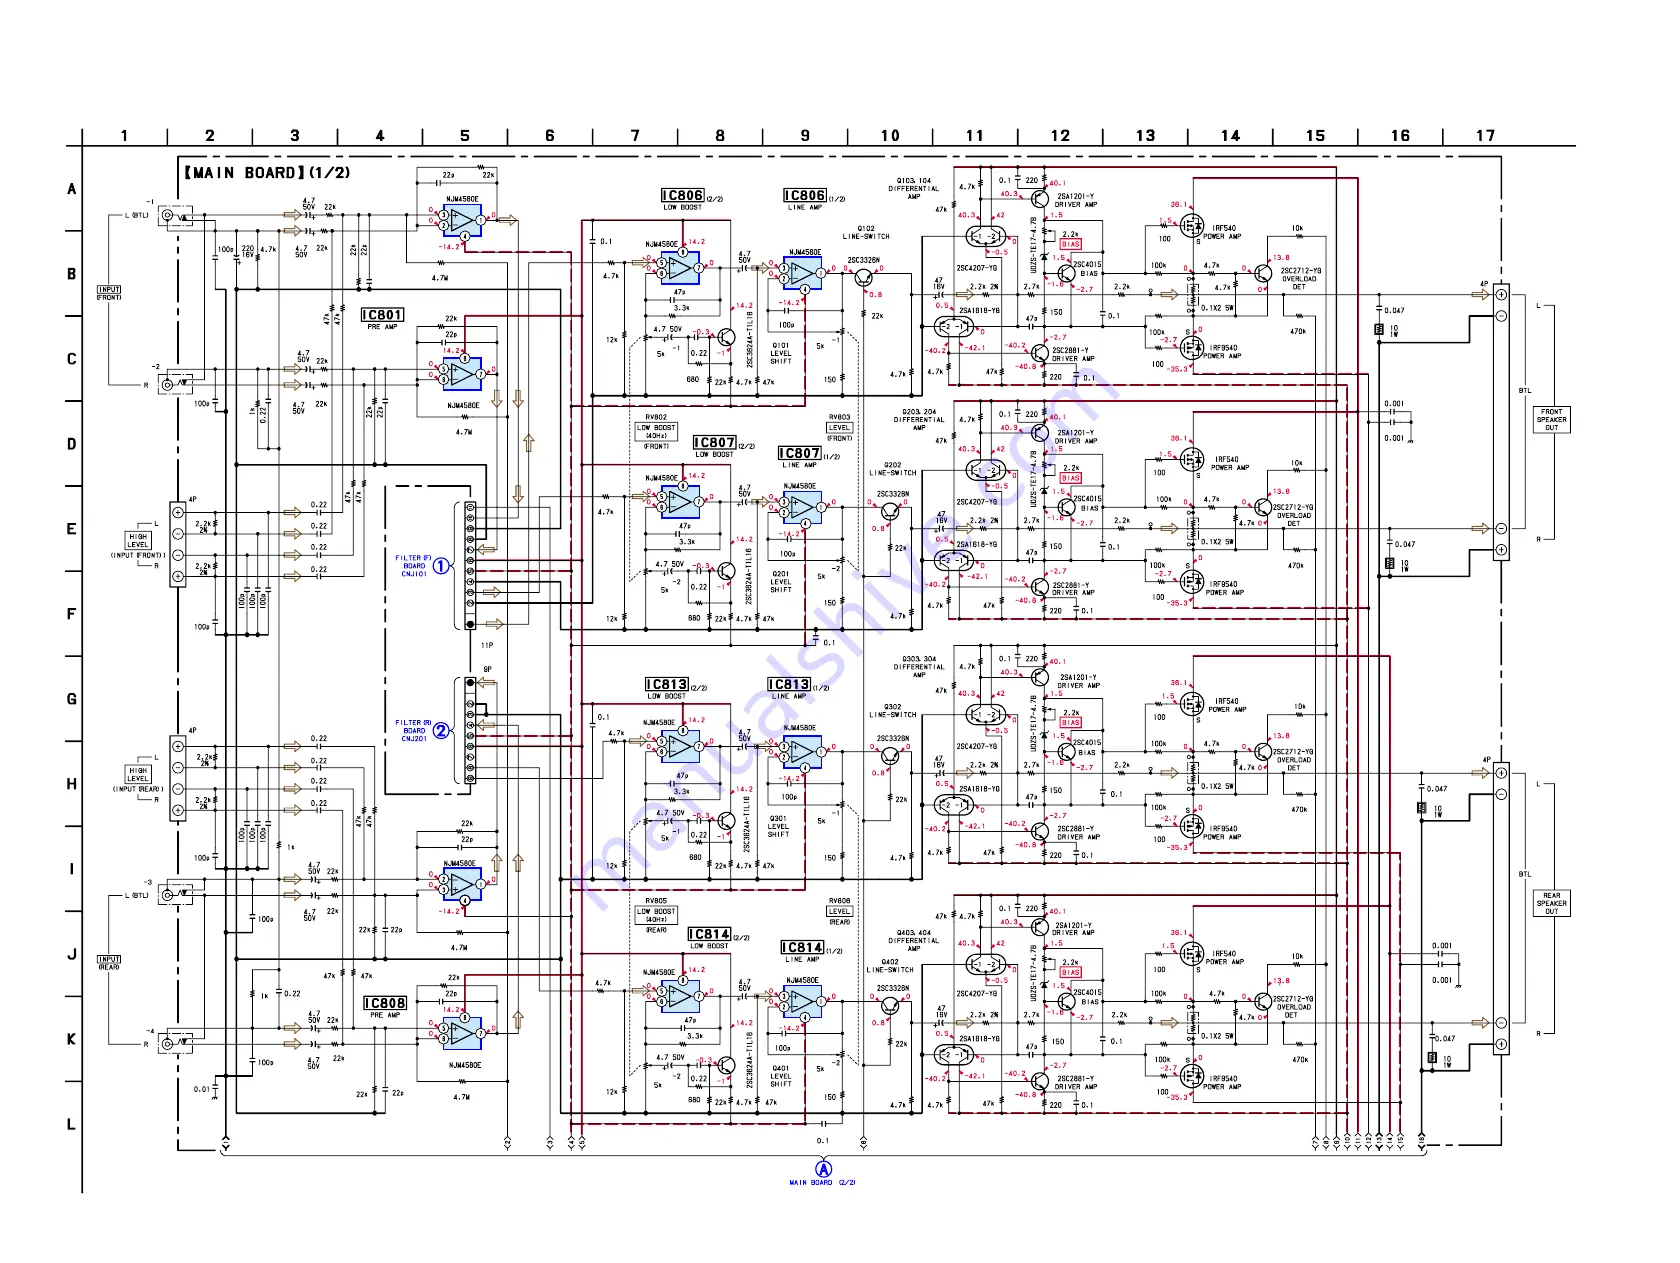Click the Q203, 204 DIFFERENTIAL AMP label
This screenshot has height=1263, width=1680.
pyautogui.click(x=919, y=419)
